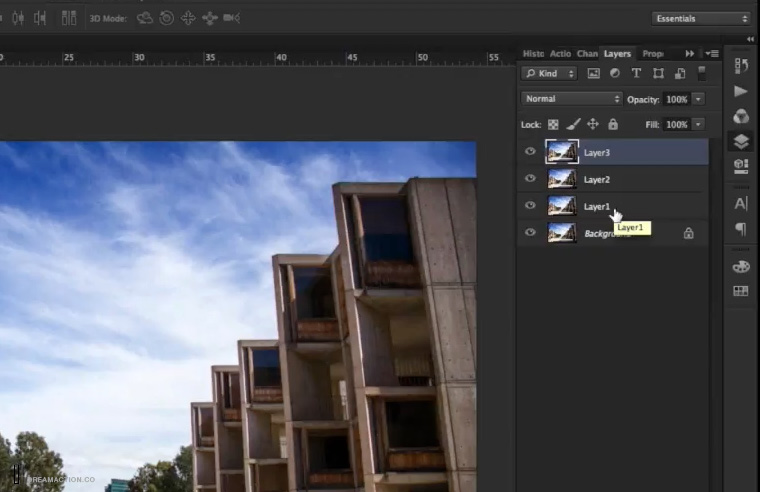Hide Layer2 with its eye icon

[x=530, y=178]
